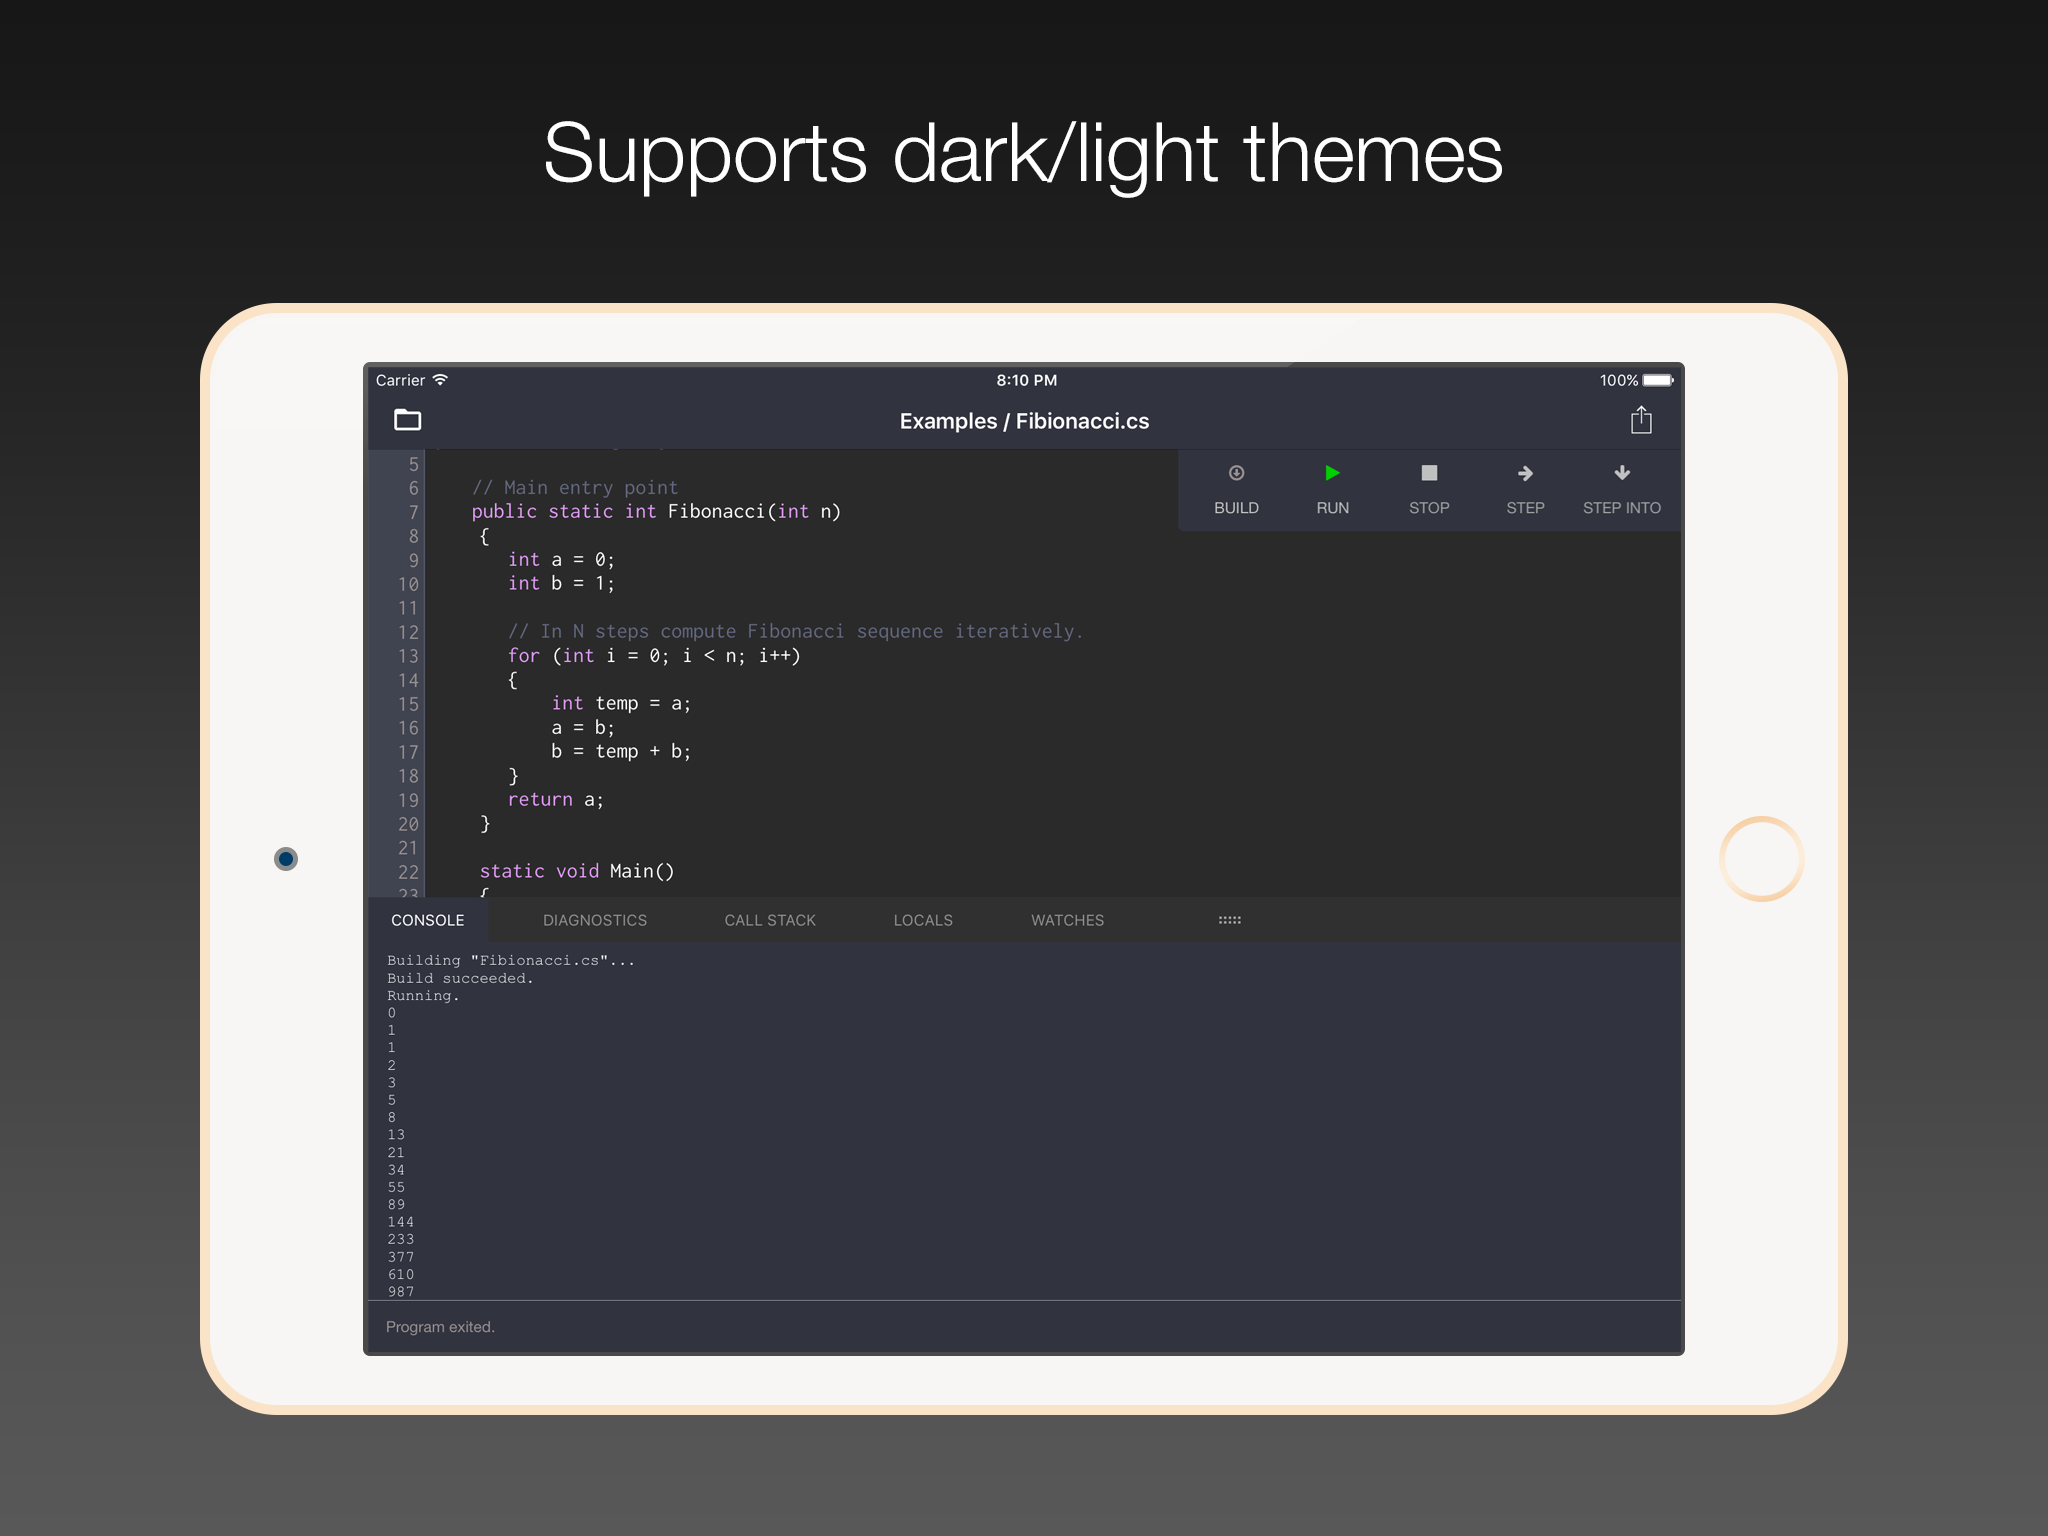Open the CALL STACK tab
The image size is (2048, 1536).
click(x=770, y=919)
